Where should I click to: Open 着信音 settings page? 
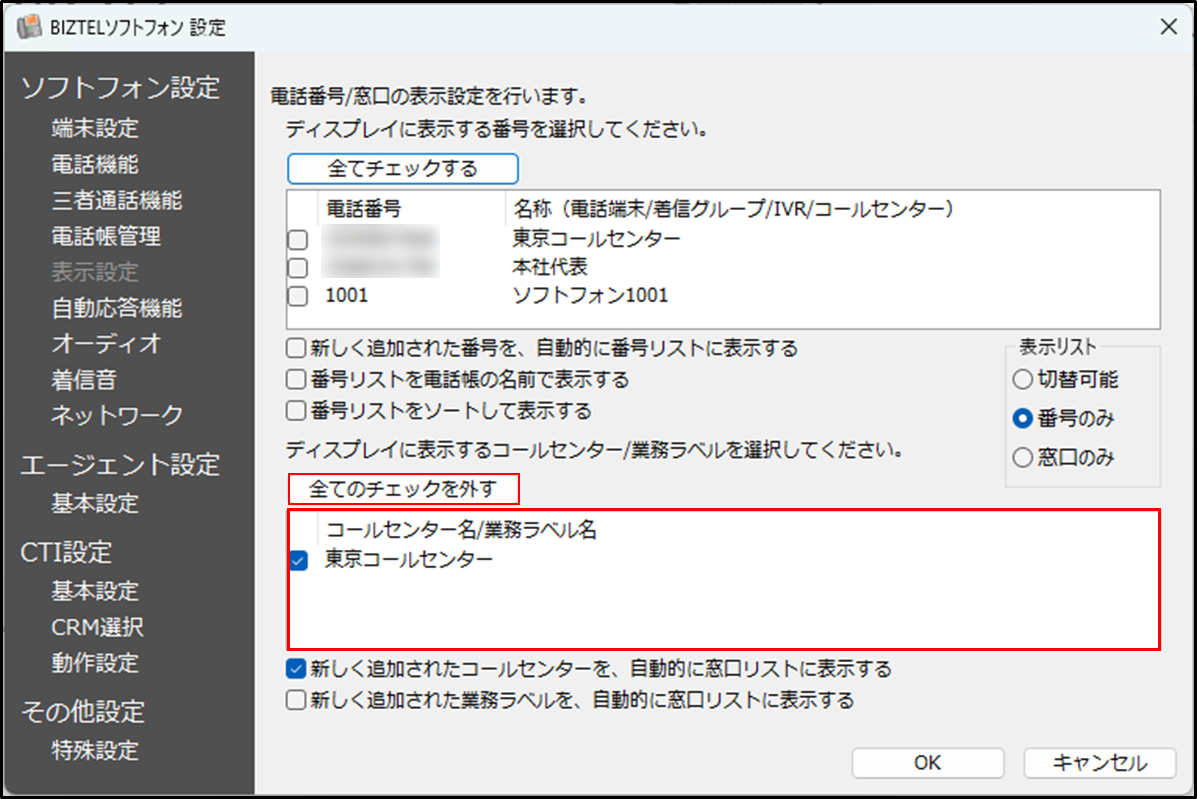84,379
